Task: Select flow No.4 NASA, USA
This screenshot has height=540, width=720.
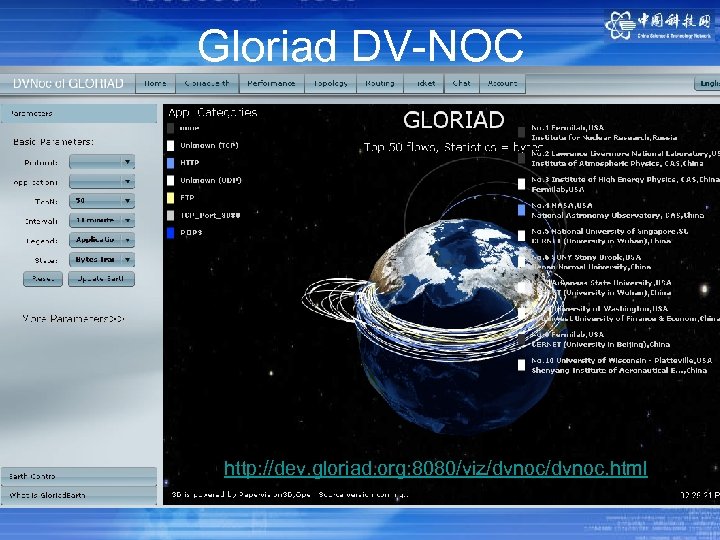Action: point(618,210)
